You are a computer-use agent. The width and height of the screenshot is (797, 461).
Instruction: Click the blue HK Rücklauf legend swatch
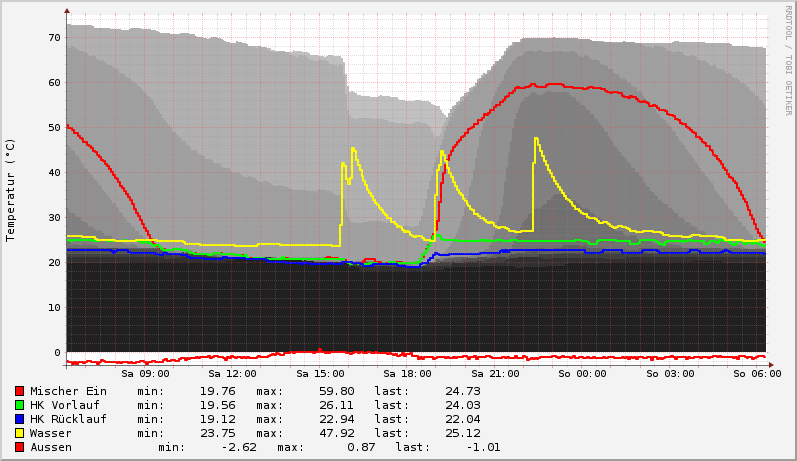pyautogui.click(x=19, y=419)
